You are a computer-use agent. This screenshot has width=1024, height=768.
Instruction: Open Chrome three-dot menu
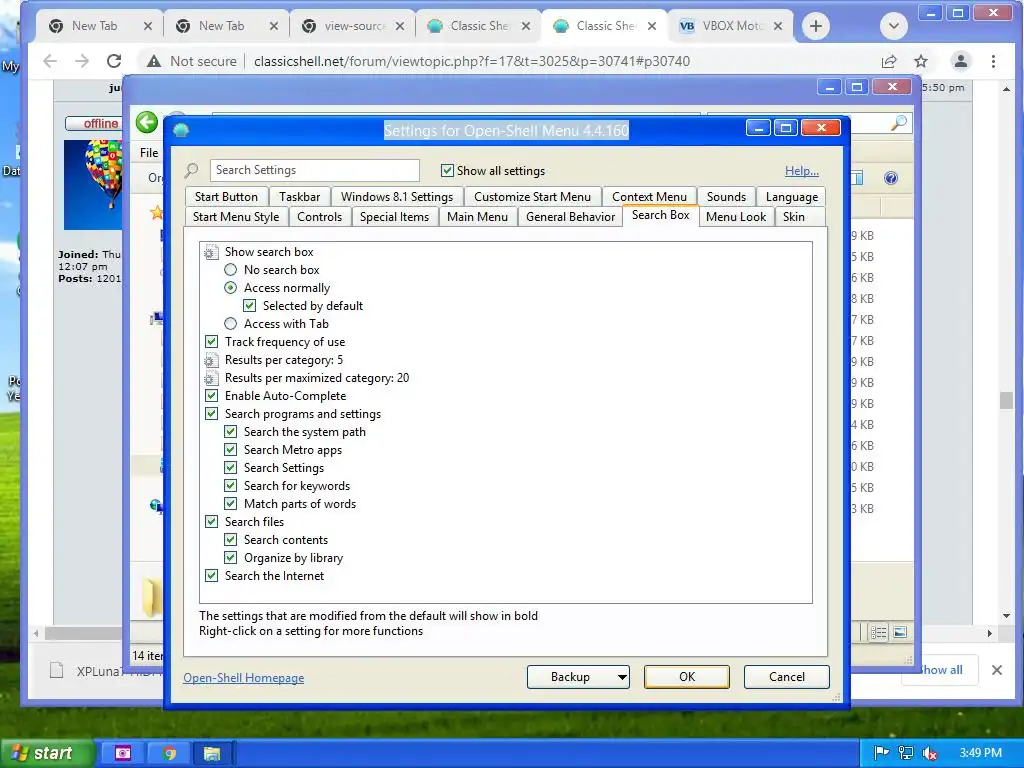pyautogui.click(x=993, y=61)
